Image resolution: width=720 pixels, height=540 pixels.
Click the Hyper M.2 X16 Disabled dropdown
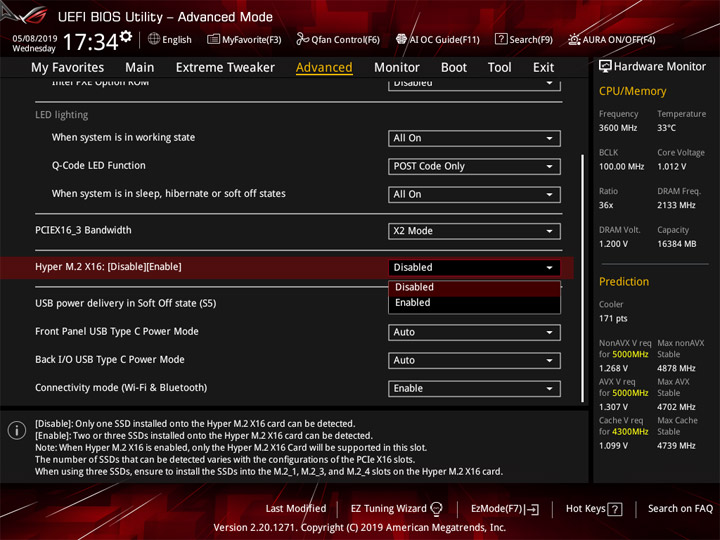point(474,268)
